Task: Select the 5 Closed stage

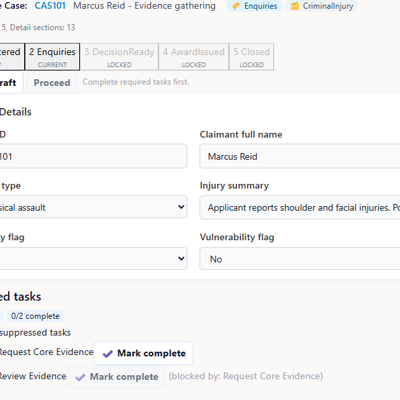Action: click(x=252, y=57)
